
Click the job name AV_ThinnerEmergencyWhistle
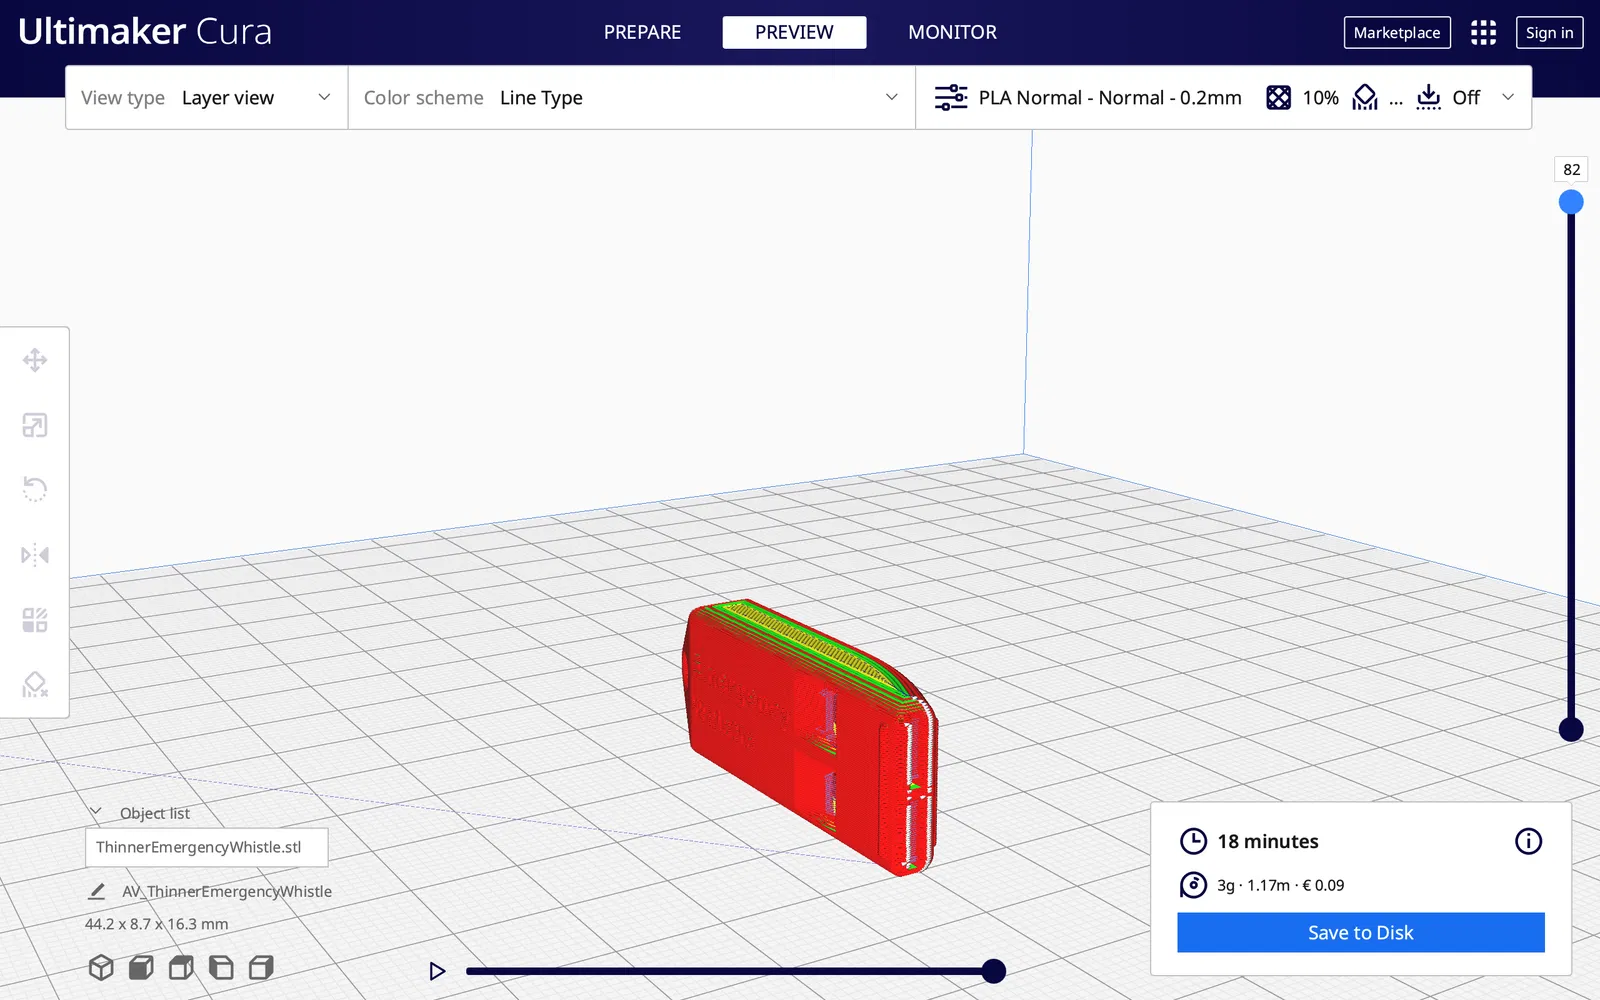tap(227, 891)
